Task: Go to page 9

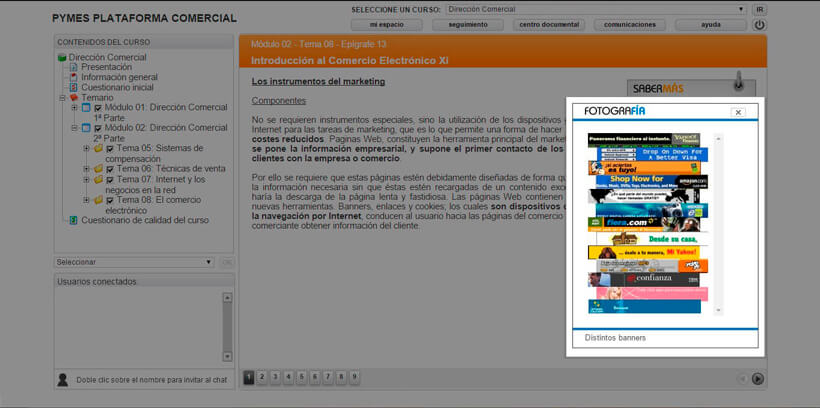Action: tap(354, 378)
